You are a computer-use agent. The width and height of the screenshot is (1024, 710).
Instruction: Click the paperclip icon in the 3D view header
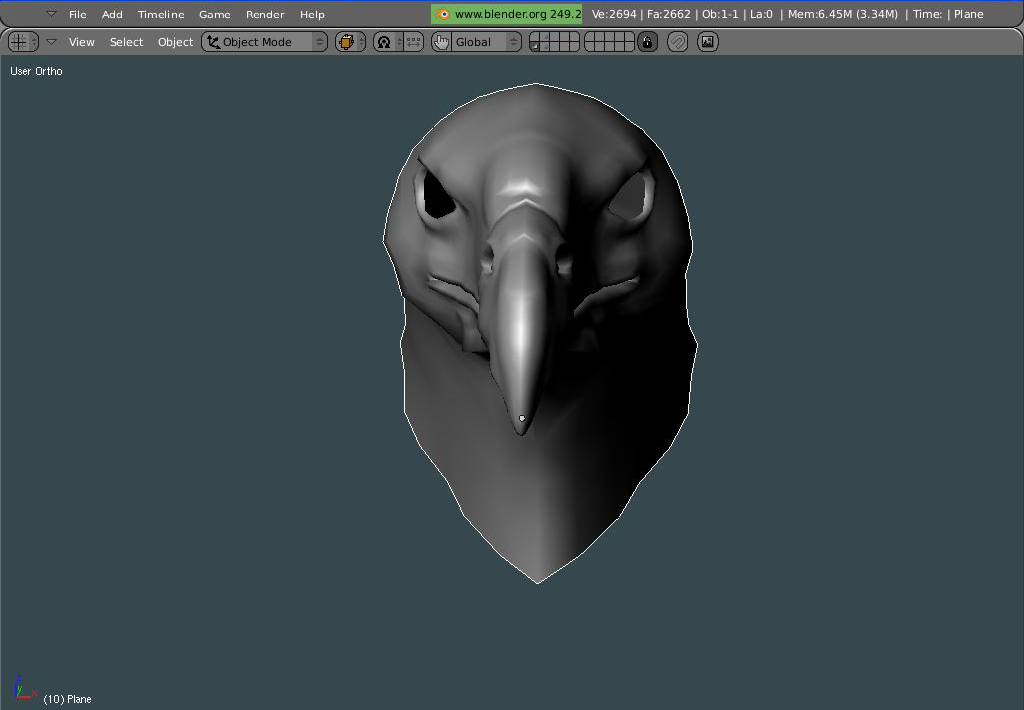tap(678, 42)
